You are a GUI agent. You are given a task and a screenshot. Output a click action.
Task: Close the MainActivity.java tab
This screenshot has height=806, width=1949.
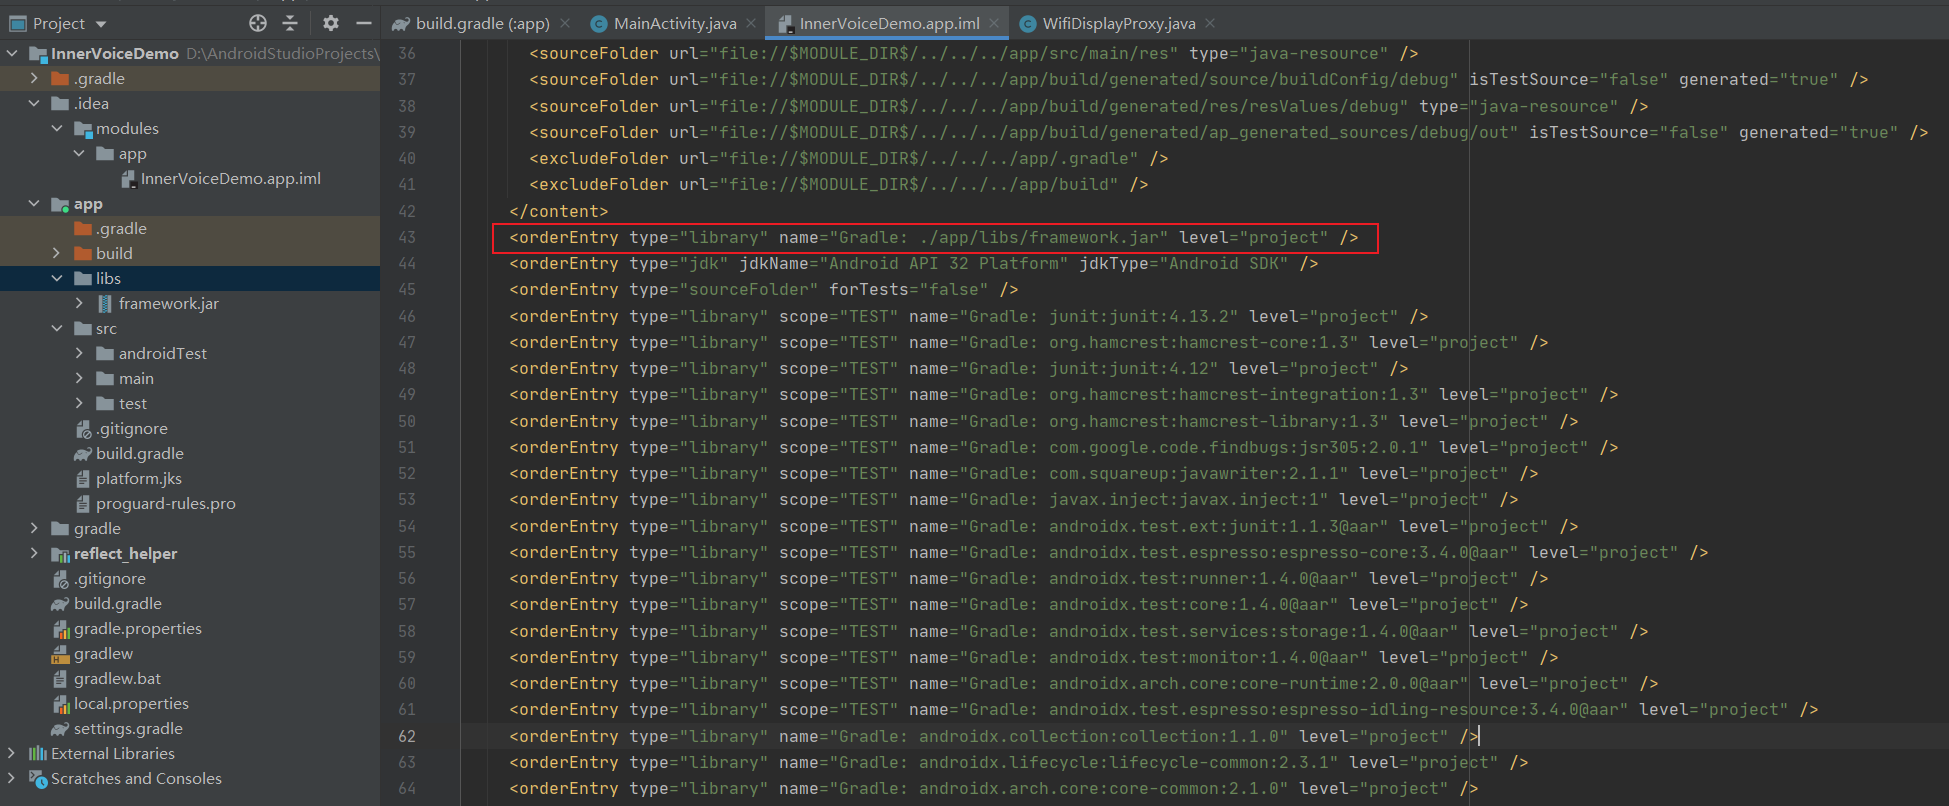pyautogui.click(x=751, y=23)
